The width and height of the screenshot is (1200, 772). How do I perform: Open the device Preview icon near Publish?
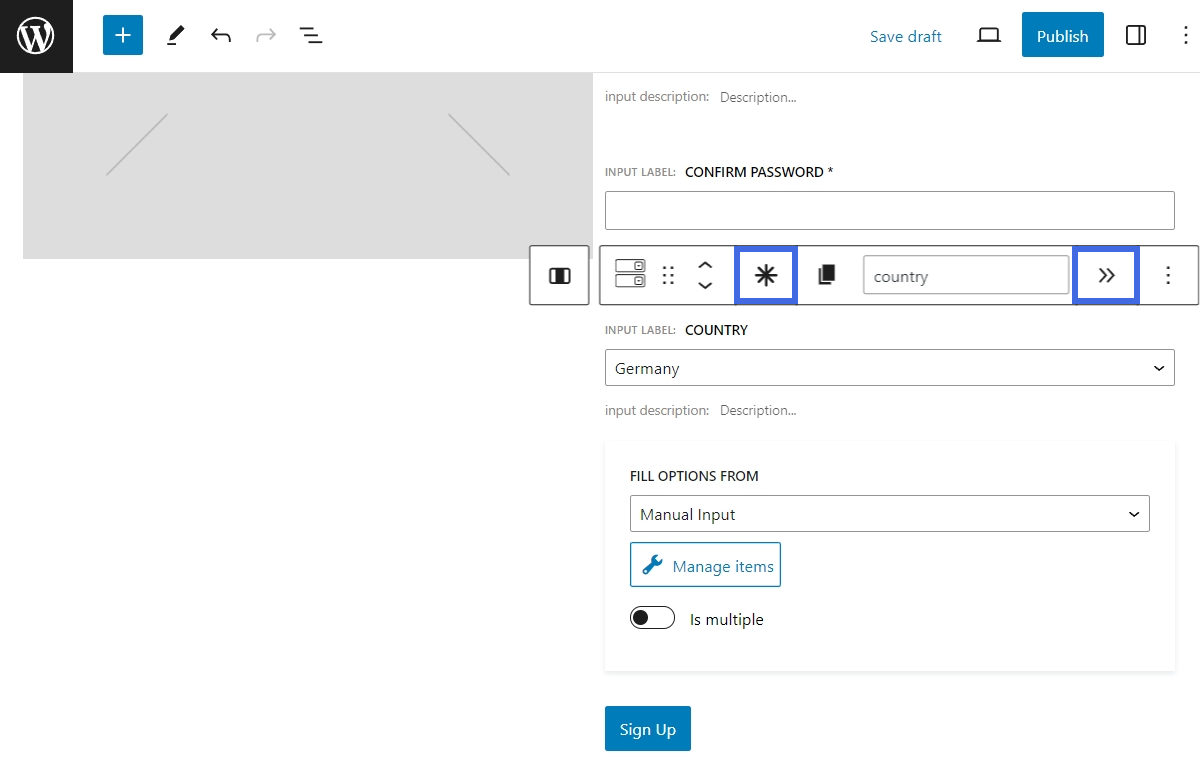click(x=988, y=35)
